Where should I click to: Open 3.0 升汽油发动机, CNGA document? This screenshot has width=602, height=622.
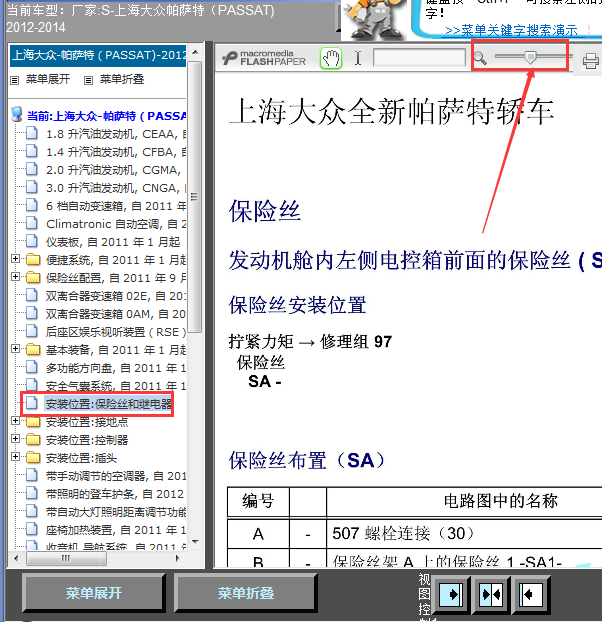(x=116, y=188)
